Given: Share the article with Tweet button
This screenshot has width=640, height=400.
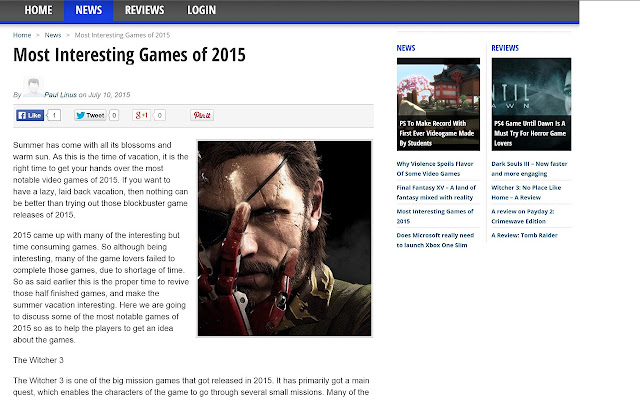Looking at the screenshot, I should [x=90, y=115].
